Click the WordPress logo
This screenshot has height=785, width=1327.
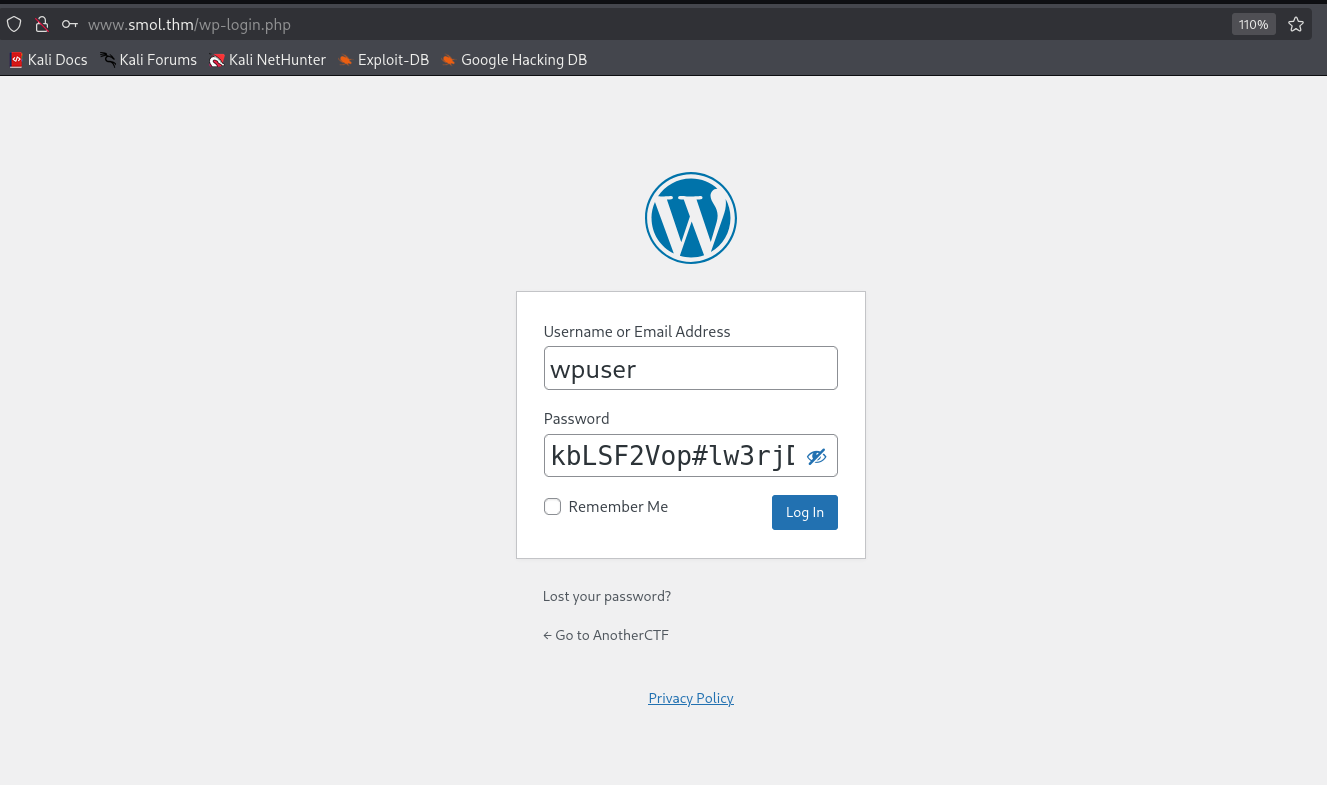pos(691,217)
